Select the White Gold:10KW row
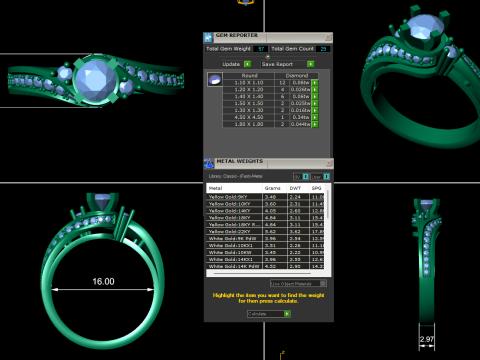480x360 pixels. point(265,253)
